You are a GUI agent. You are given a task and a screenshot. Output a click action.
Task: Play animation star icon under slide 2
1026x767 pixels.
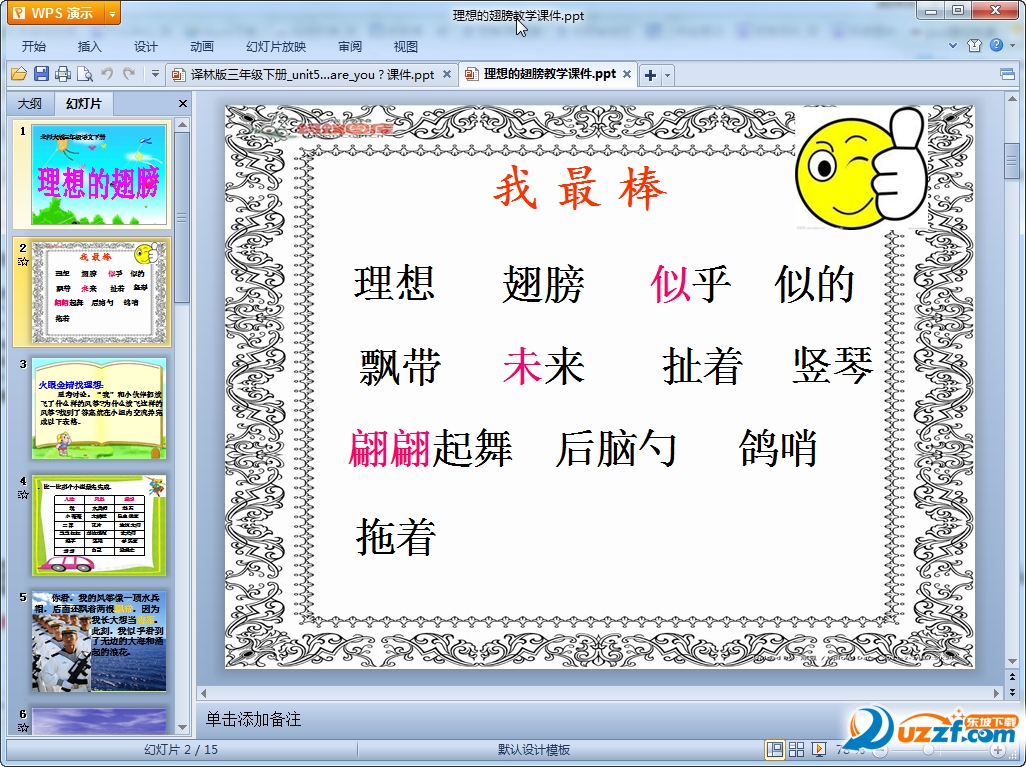(x=23, y=262)
